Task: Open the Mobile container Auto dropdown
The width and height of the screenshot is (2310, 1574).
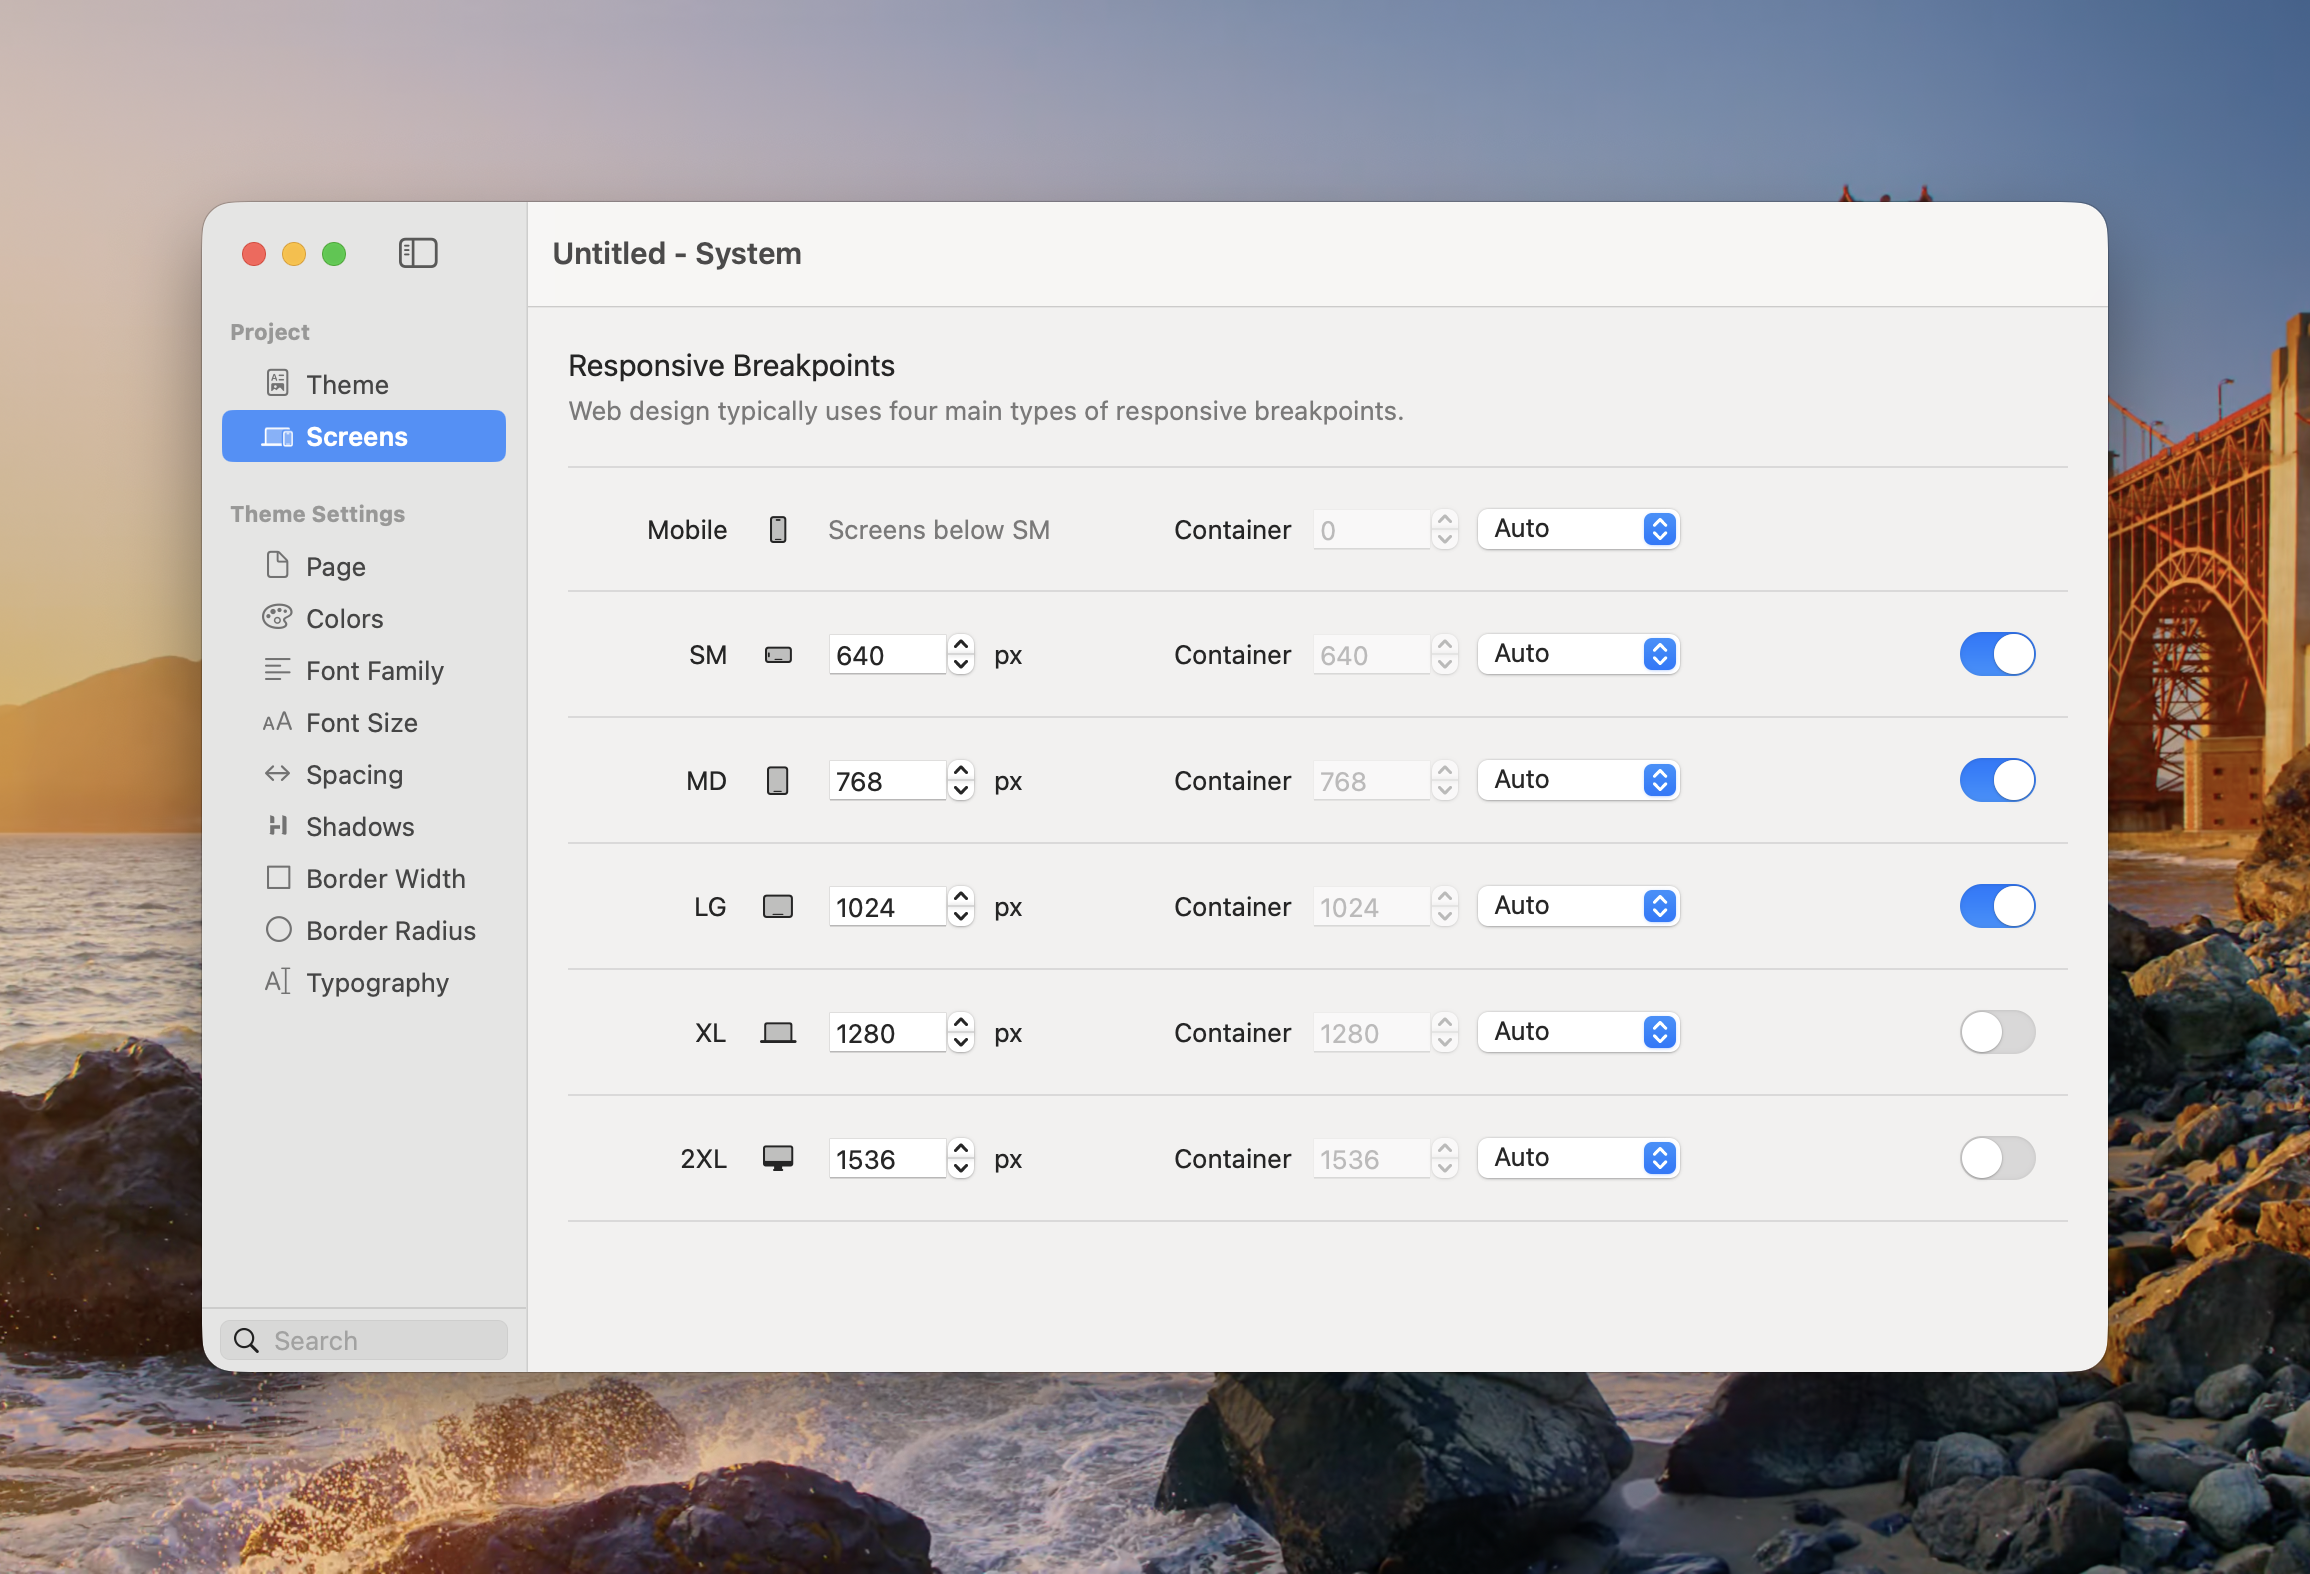Action: click(x=1578, y=529)
